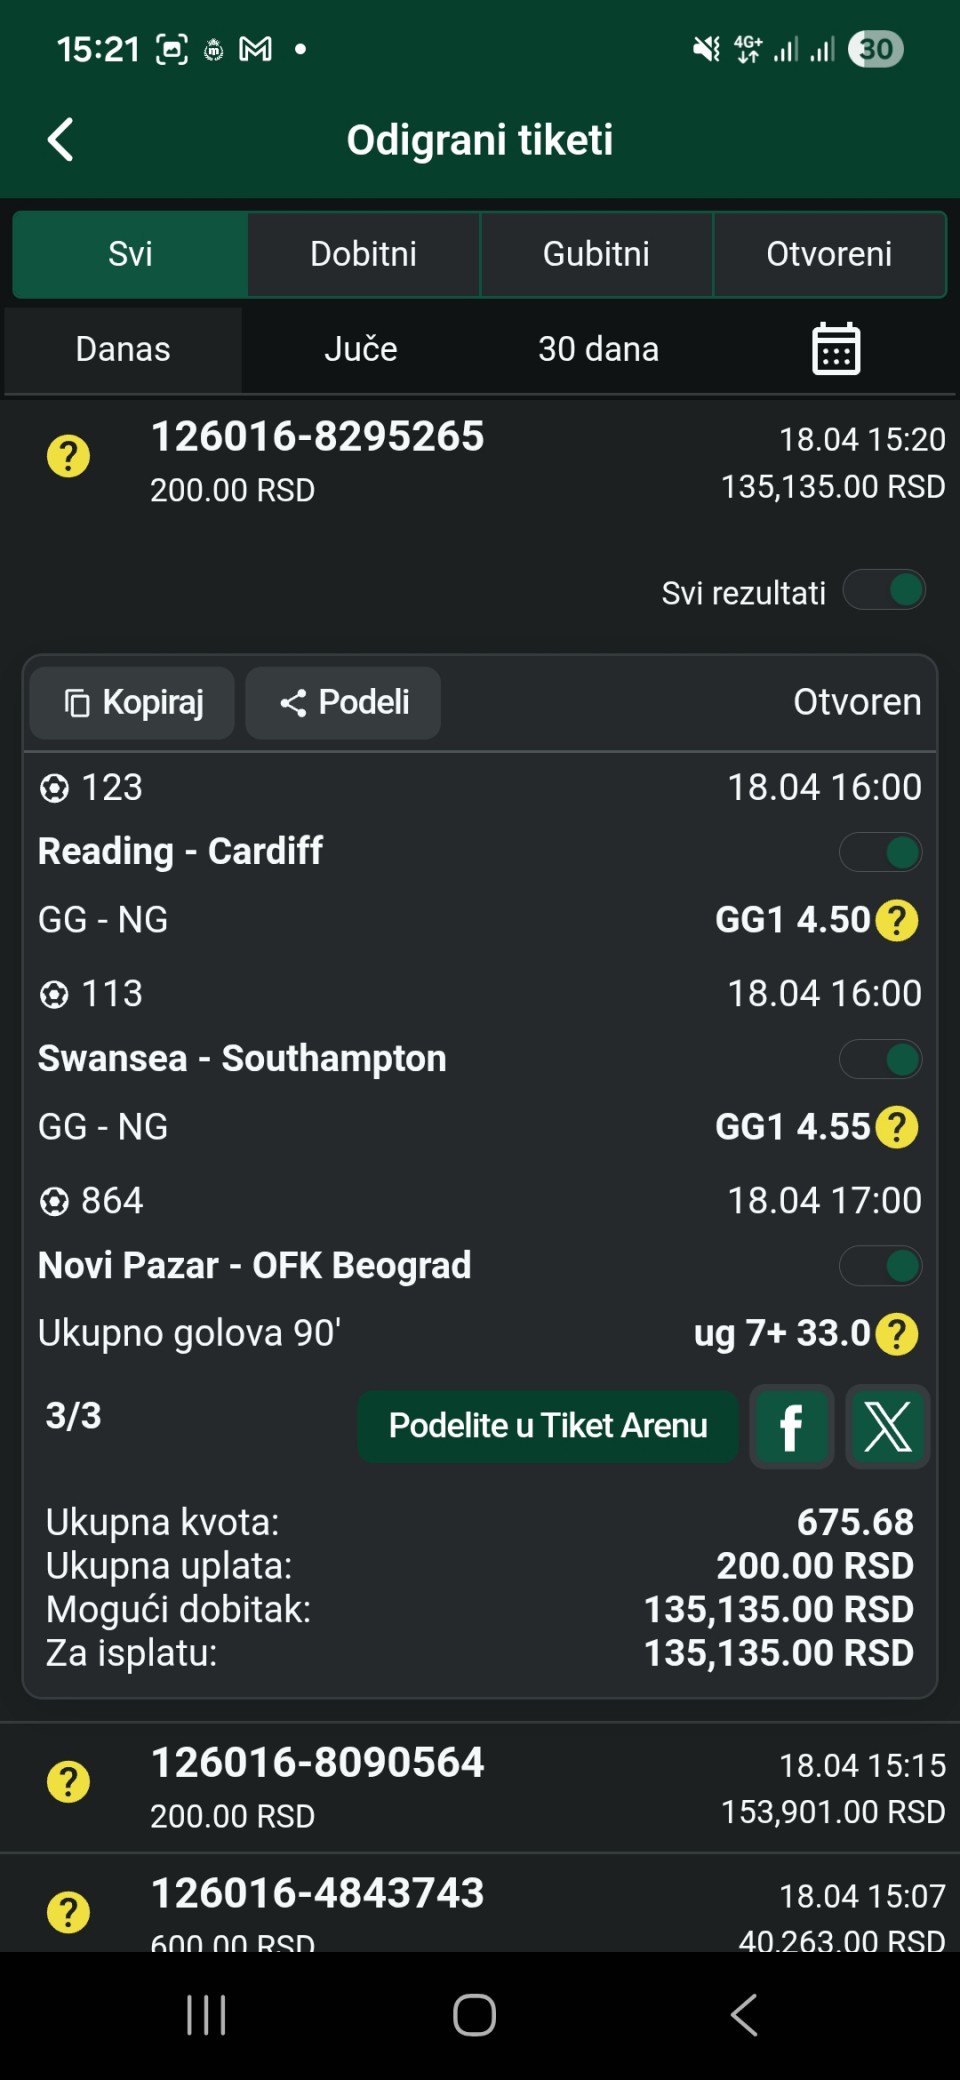Tap the status icon of ticket 126016-8295265
Viewport: 960px width, 2080px height.
coord(68,457)
